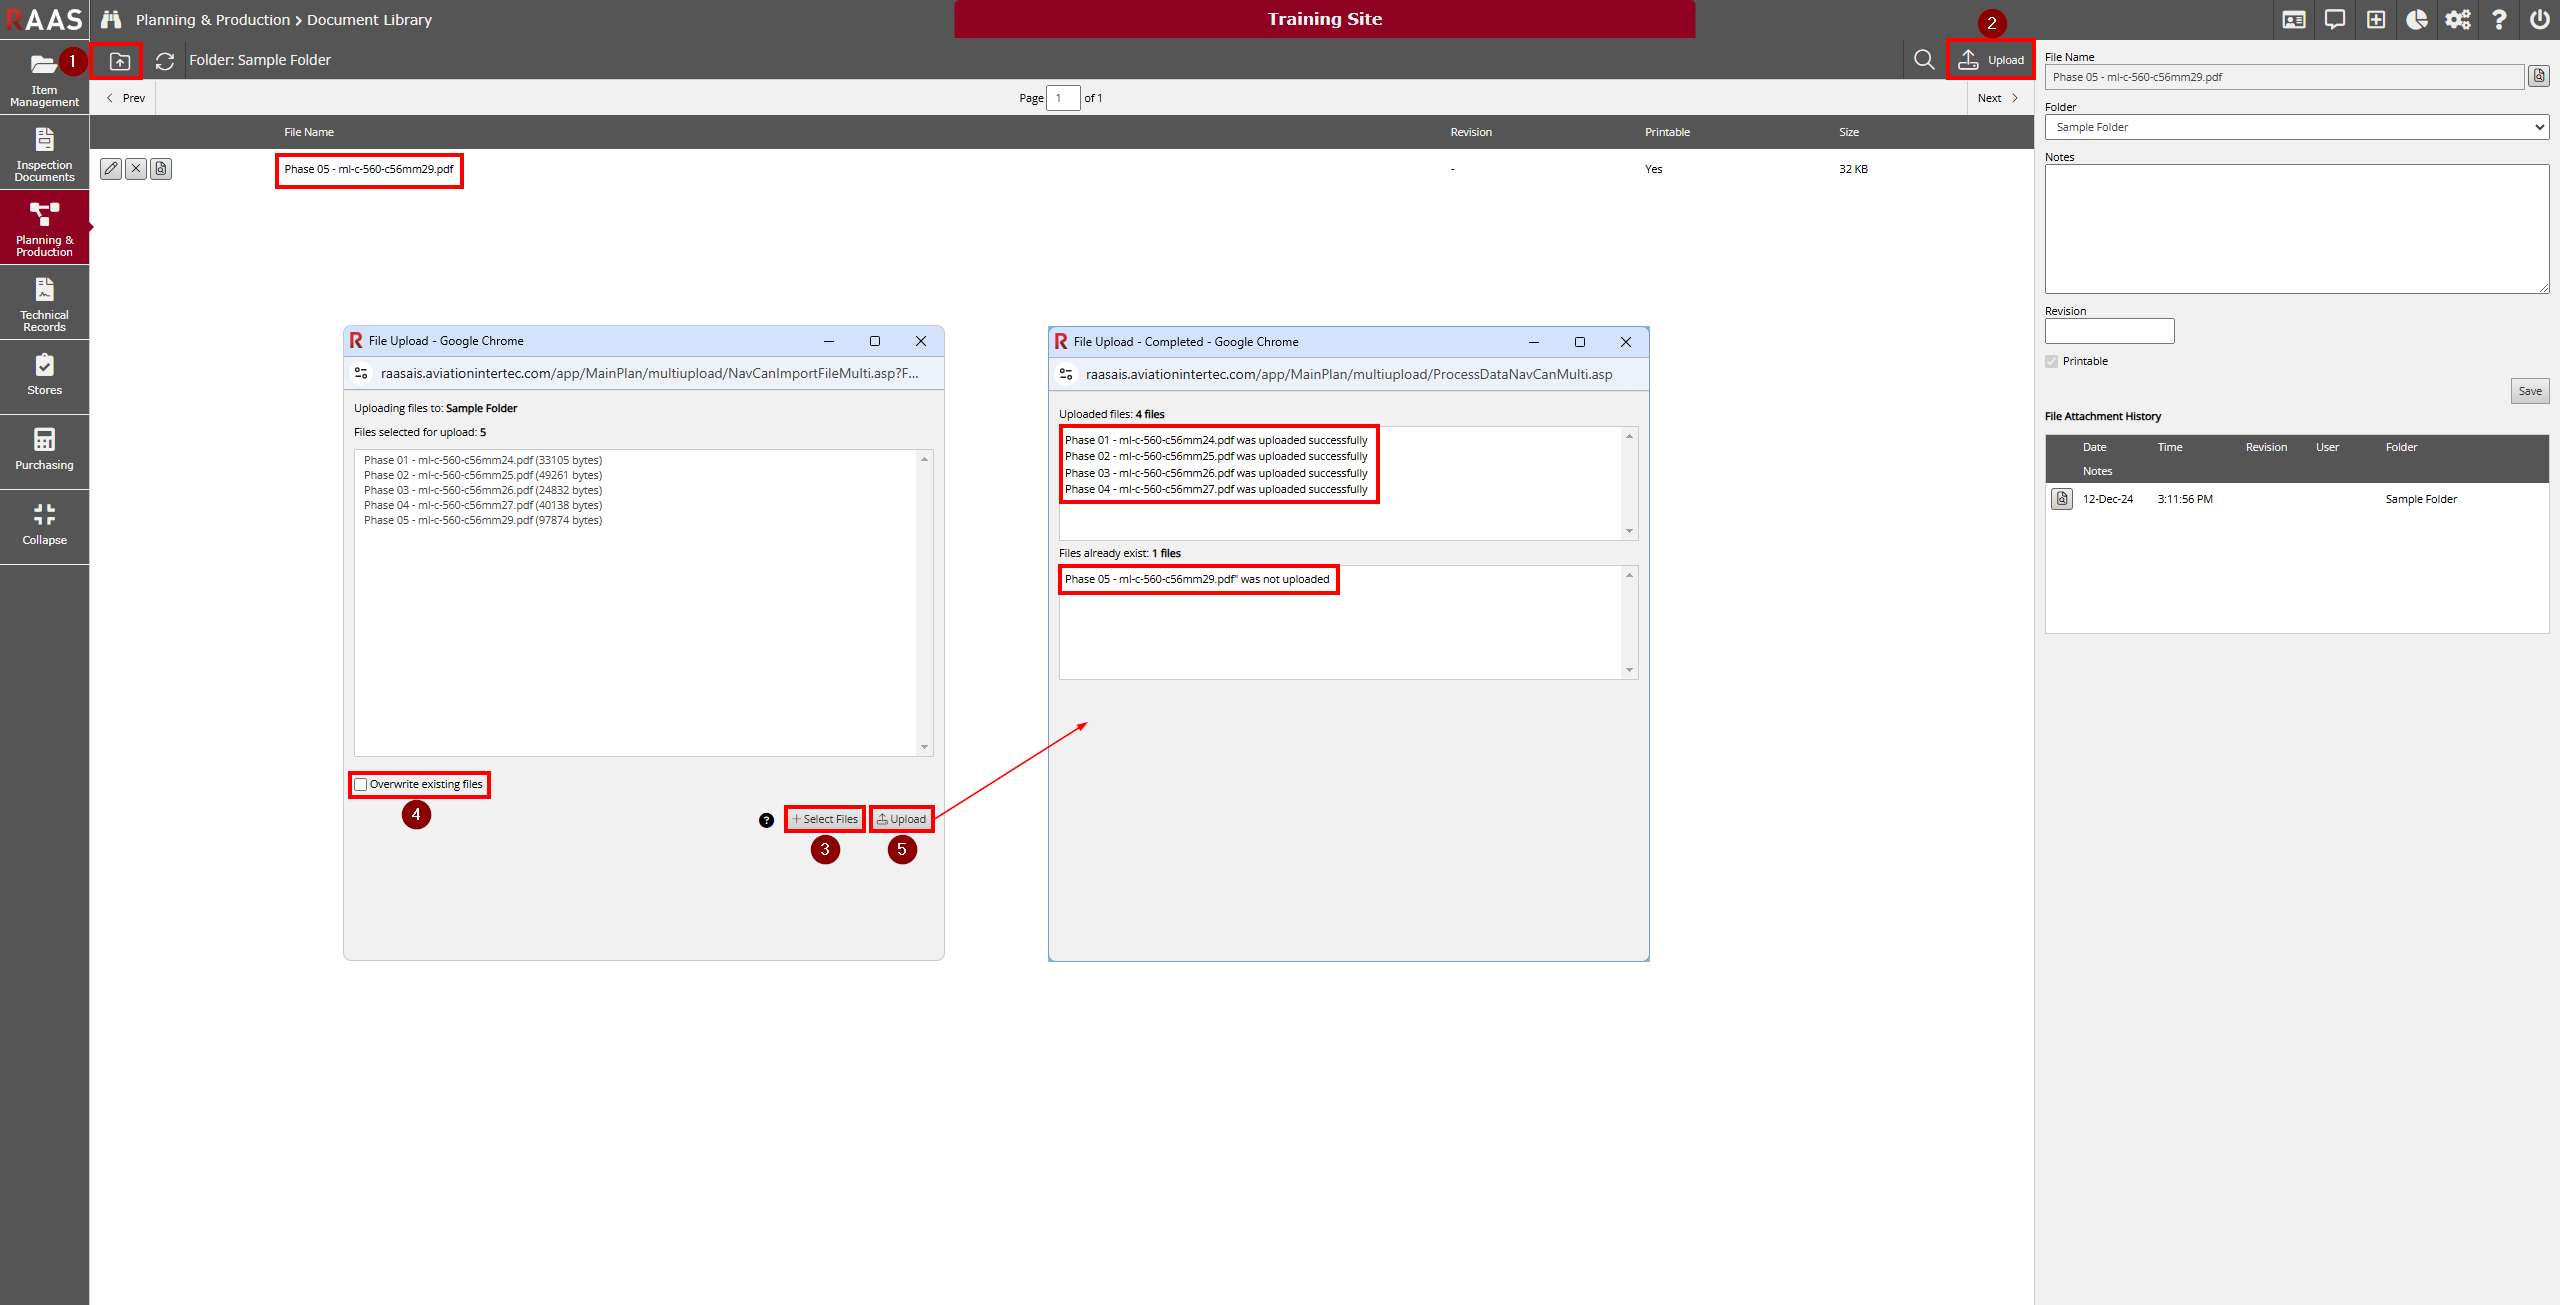Click the power logout icon
This screenshot has width=2560, height=1305.
pyautogui.click(x=2539, y=19)
